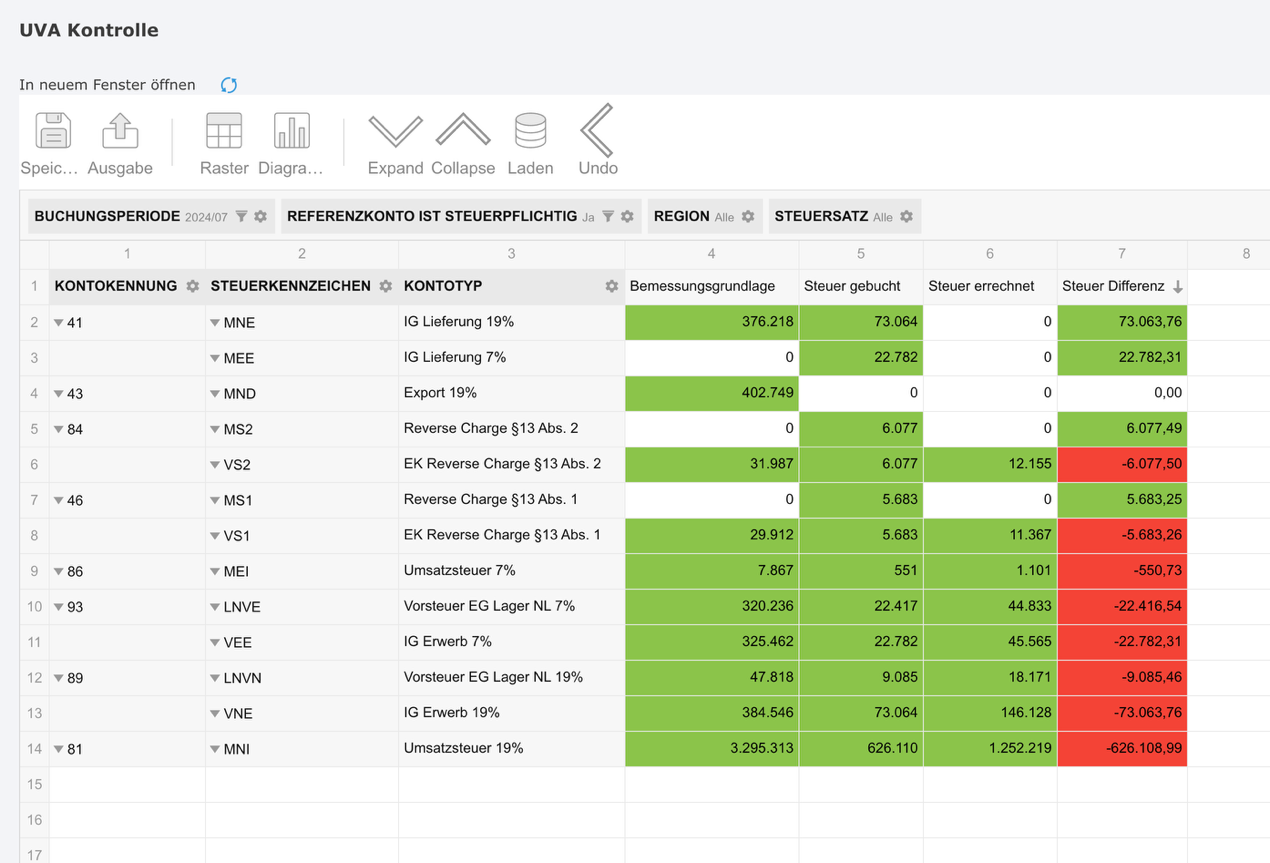
Task: Open the Ausgabe export icon
Action: coord(120,132)
